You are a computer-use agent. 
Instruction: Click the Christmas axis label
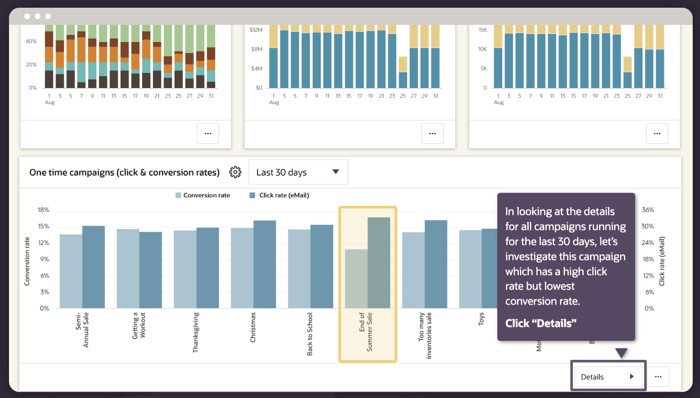pos(253,327)
